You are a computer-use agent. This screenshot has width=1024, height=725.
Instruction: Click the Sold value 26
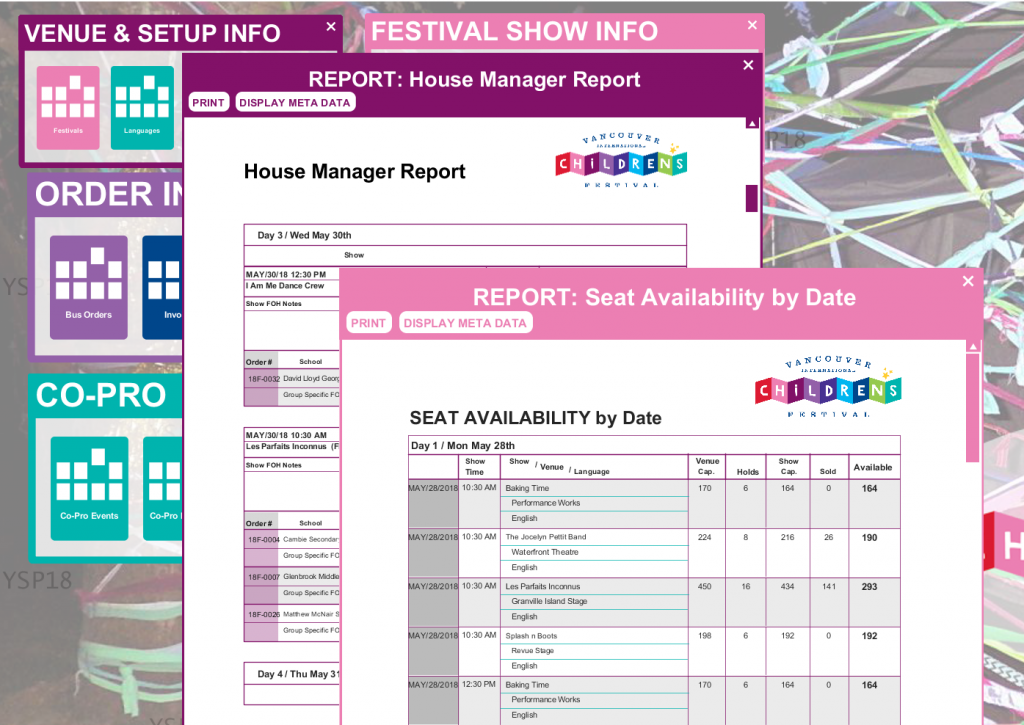(x=829, y=538)
